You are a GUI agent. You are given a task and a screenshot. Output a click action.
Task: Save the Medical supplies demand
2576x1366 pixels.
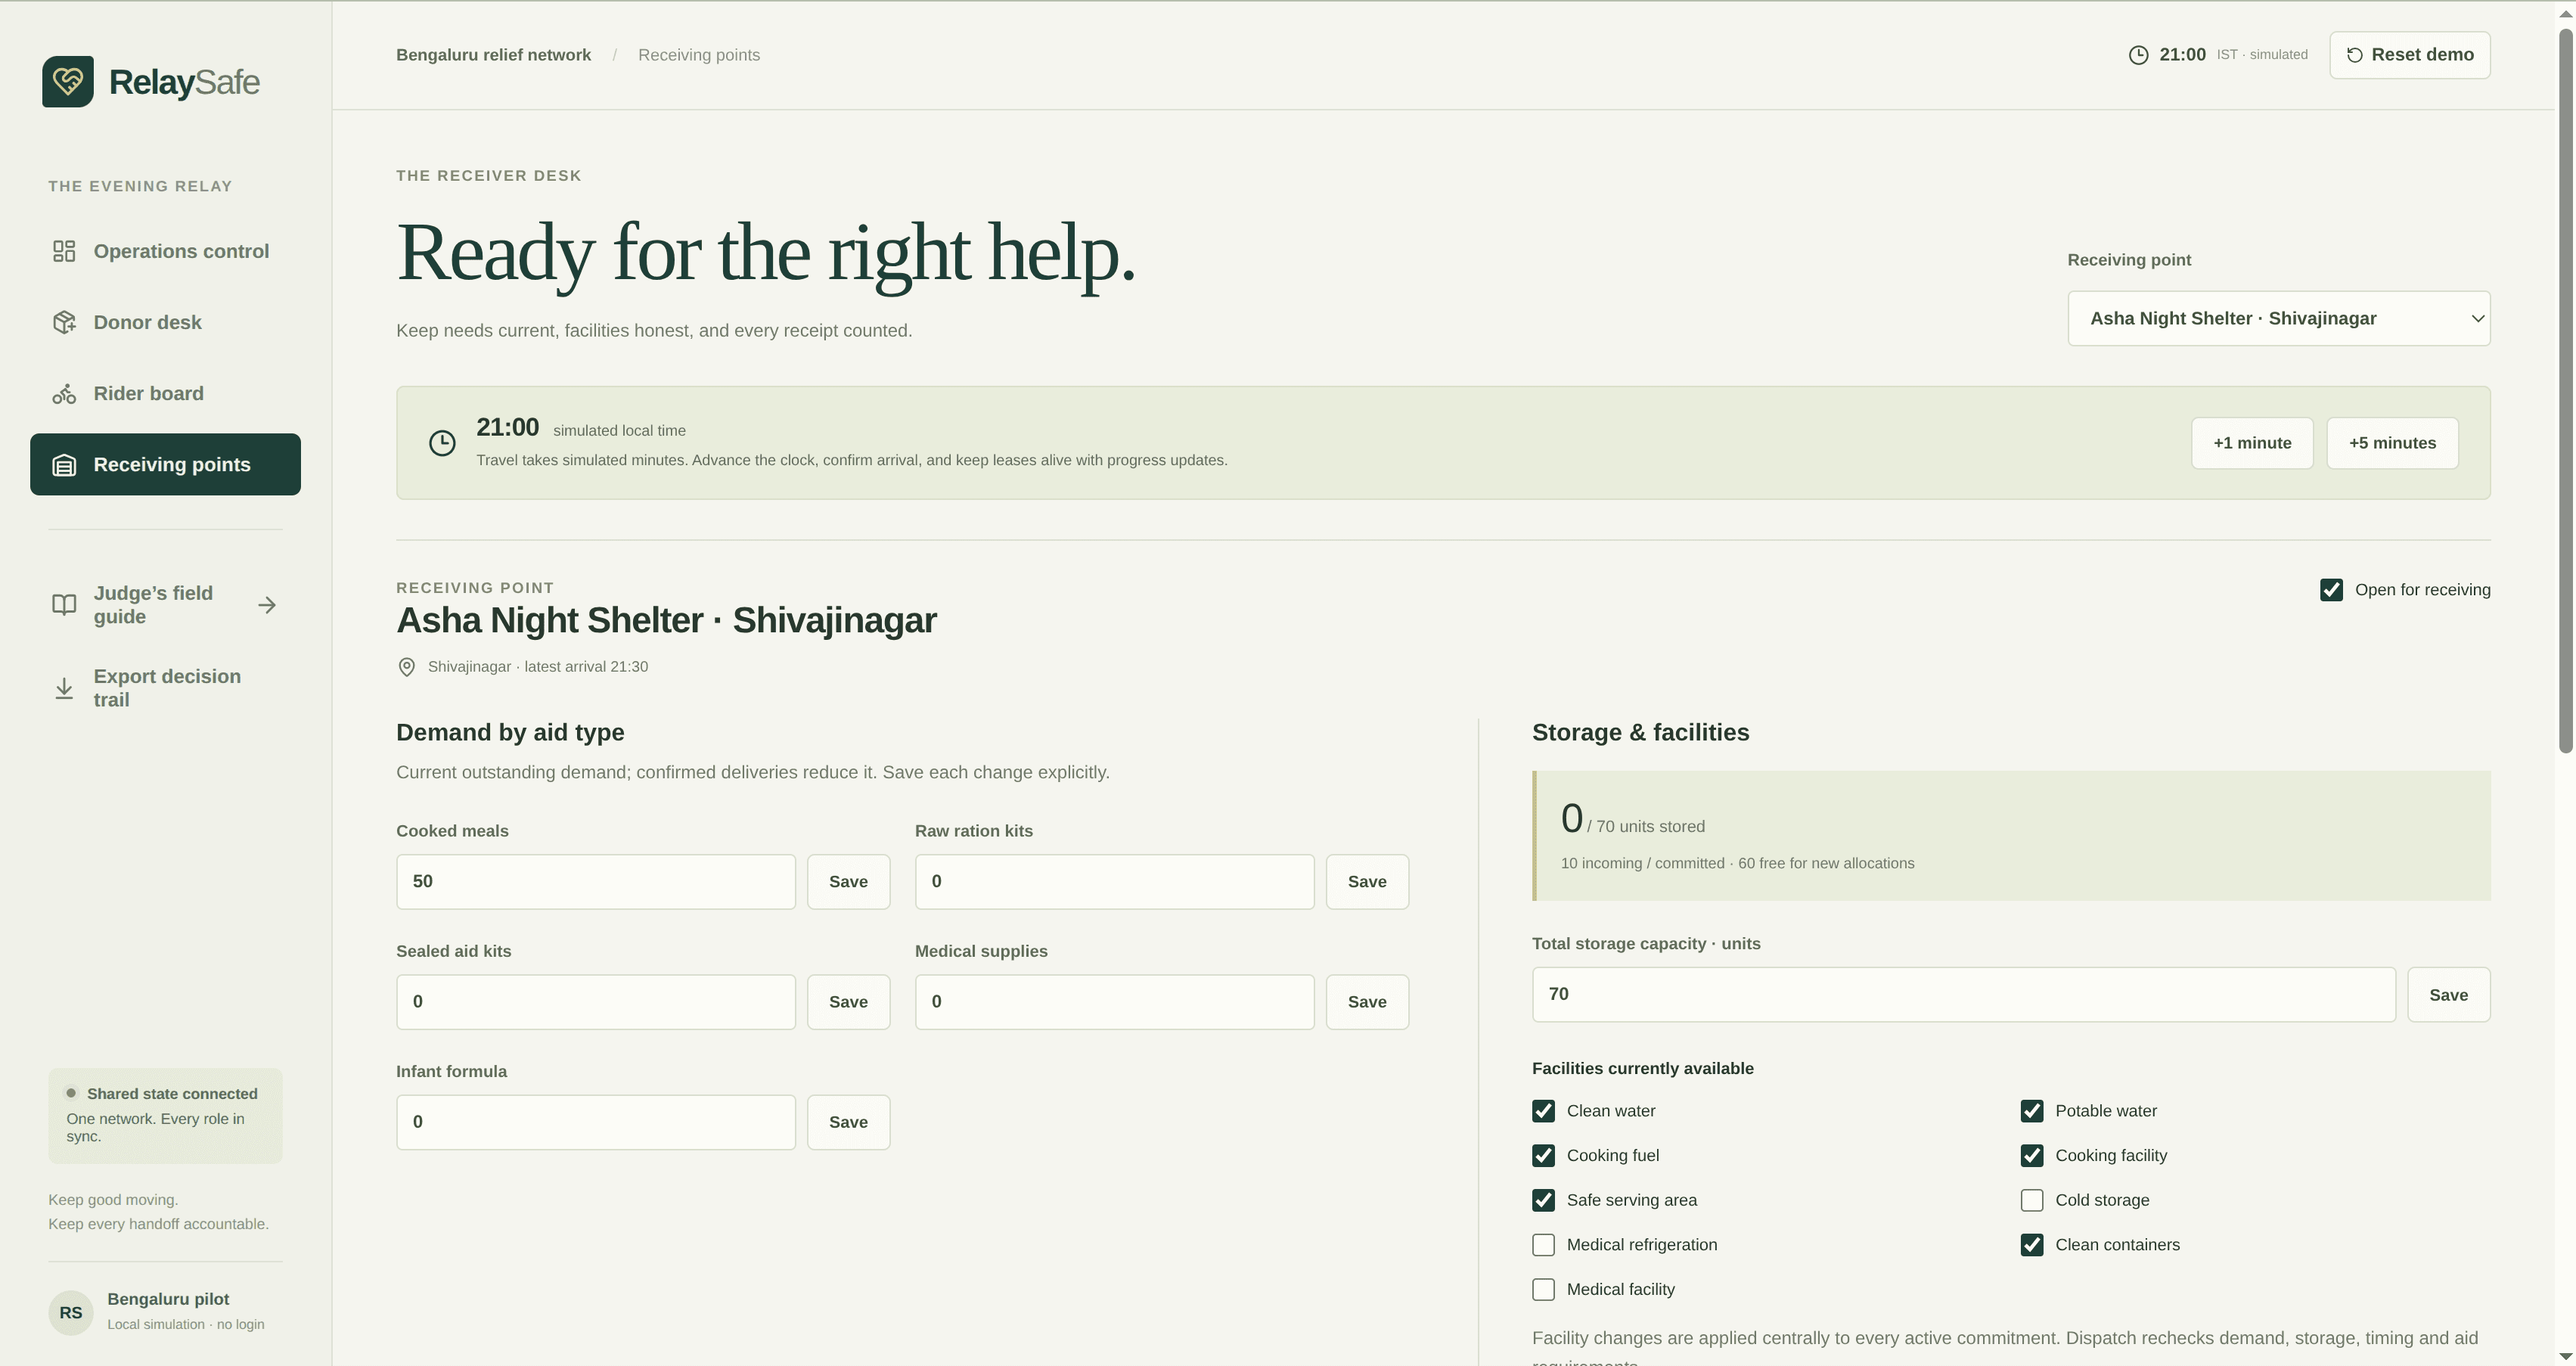(1367, 1002)
